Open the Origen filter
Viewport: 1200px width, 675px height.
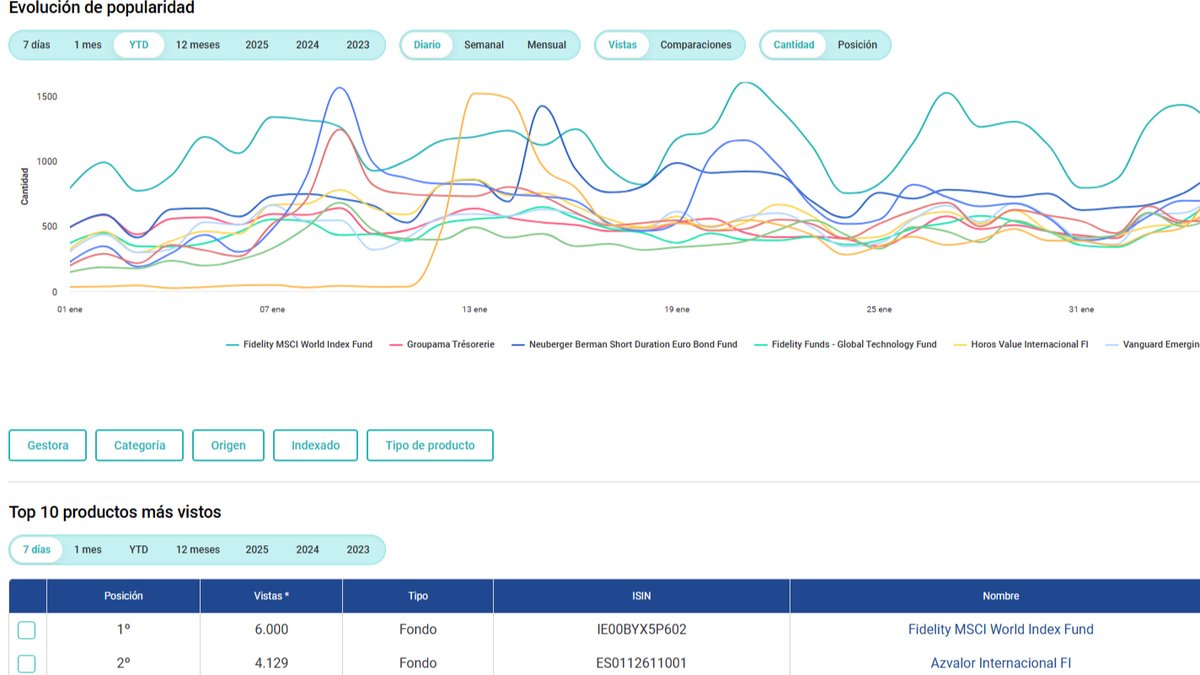pyautogui.click(x=228, y=445)
